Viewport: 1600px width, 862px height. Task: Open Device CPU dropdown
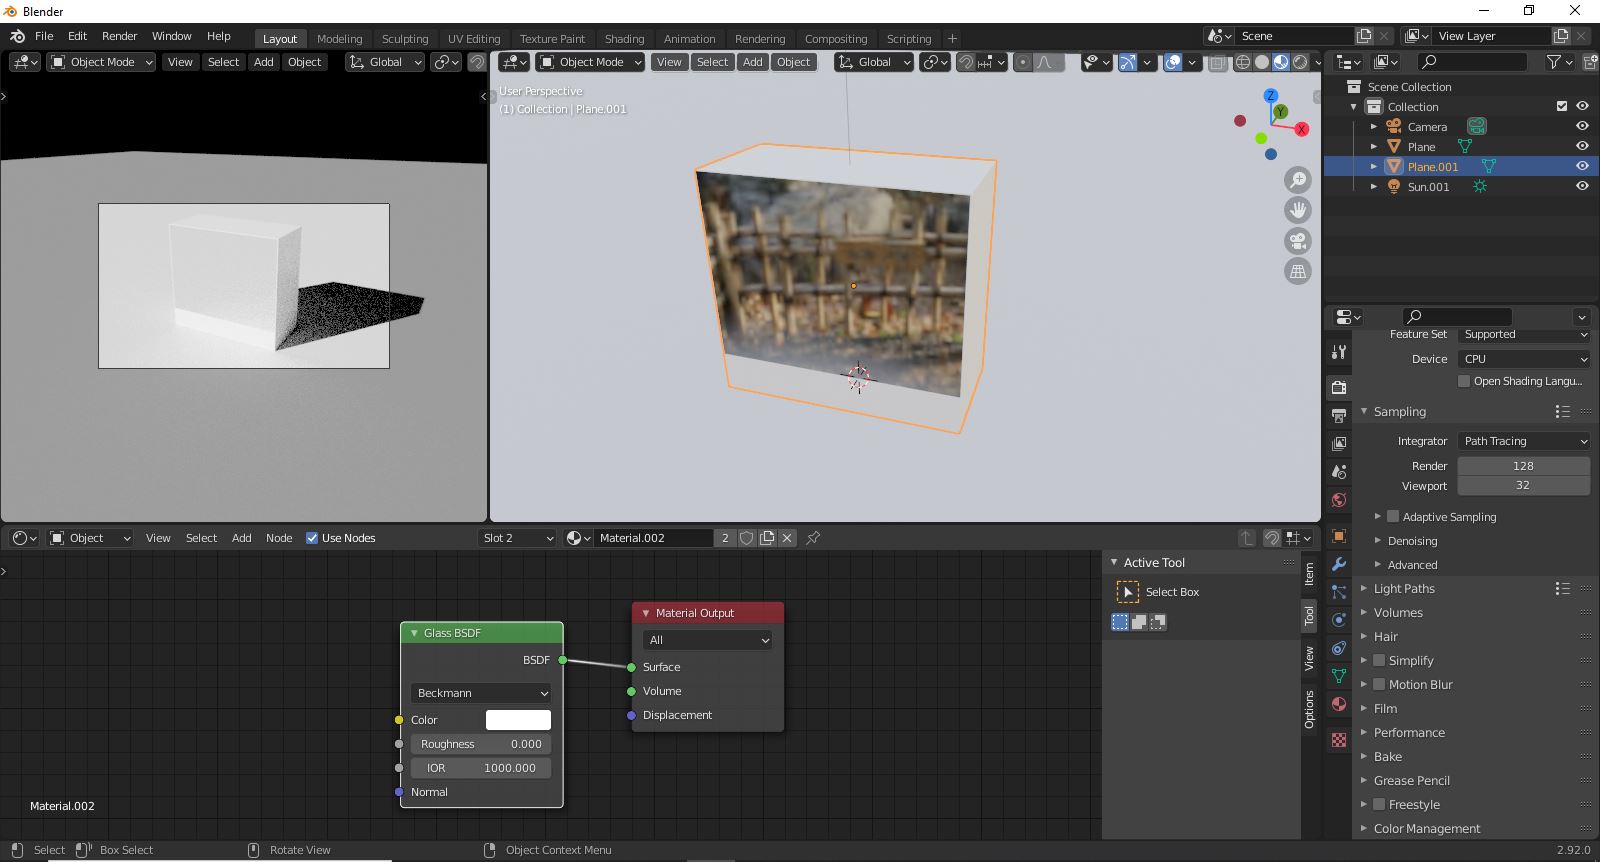click(x=1523, y=359)
